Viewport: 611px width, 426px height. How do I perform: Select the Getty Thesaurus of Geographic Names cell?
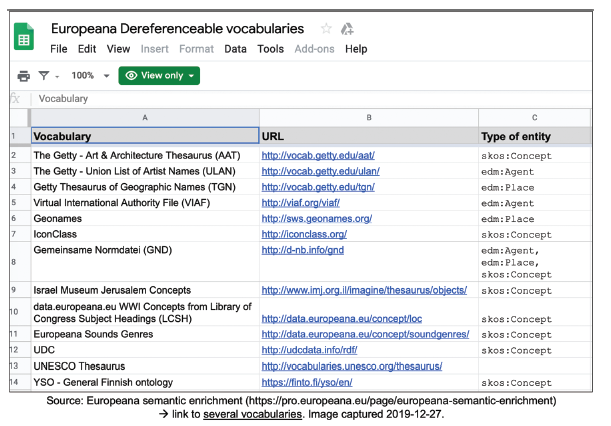point(145,187)
